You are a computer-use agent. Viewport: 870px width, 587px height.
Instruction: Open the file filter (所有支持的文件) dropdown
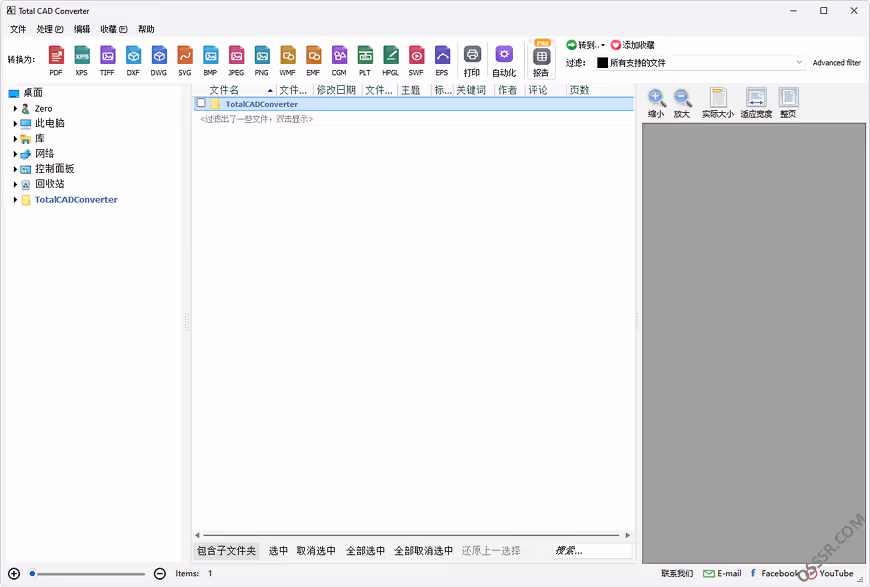700,63
